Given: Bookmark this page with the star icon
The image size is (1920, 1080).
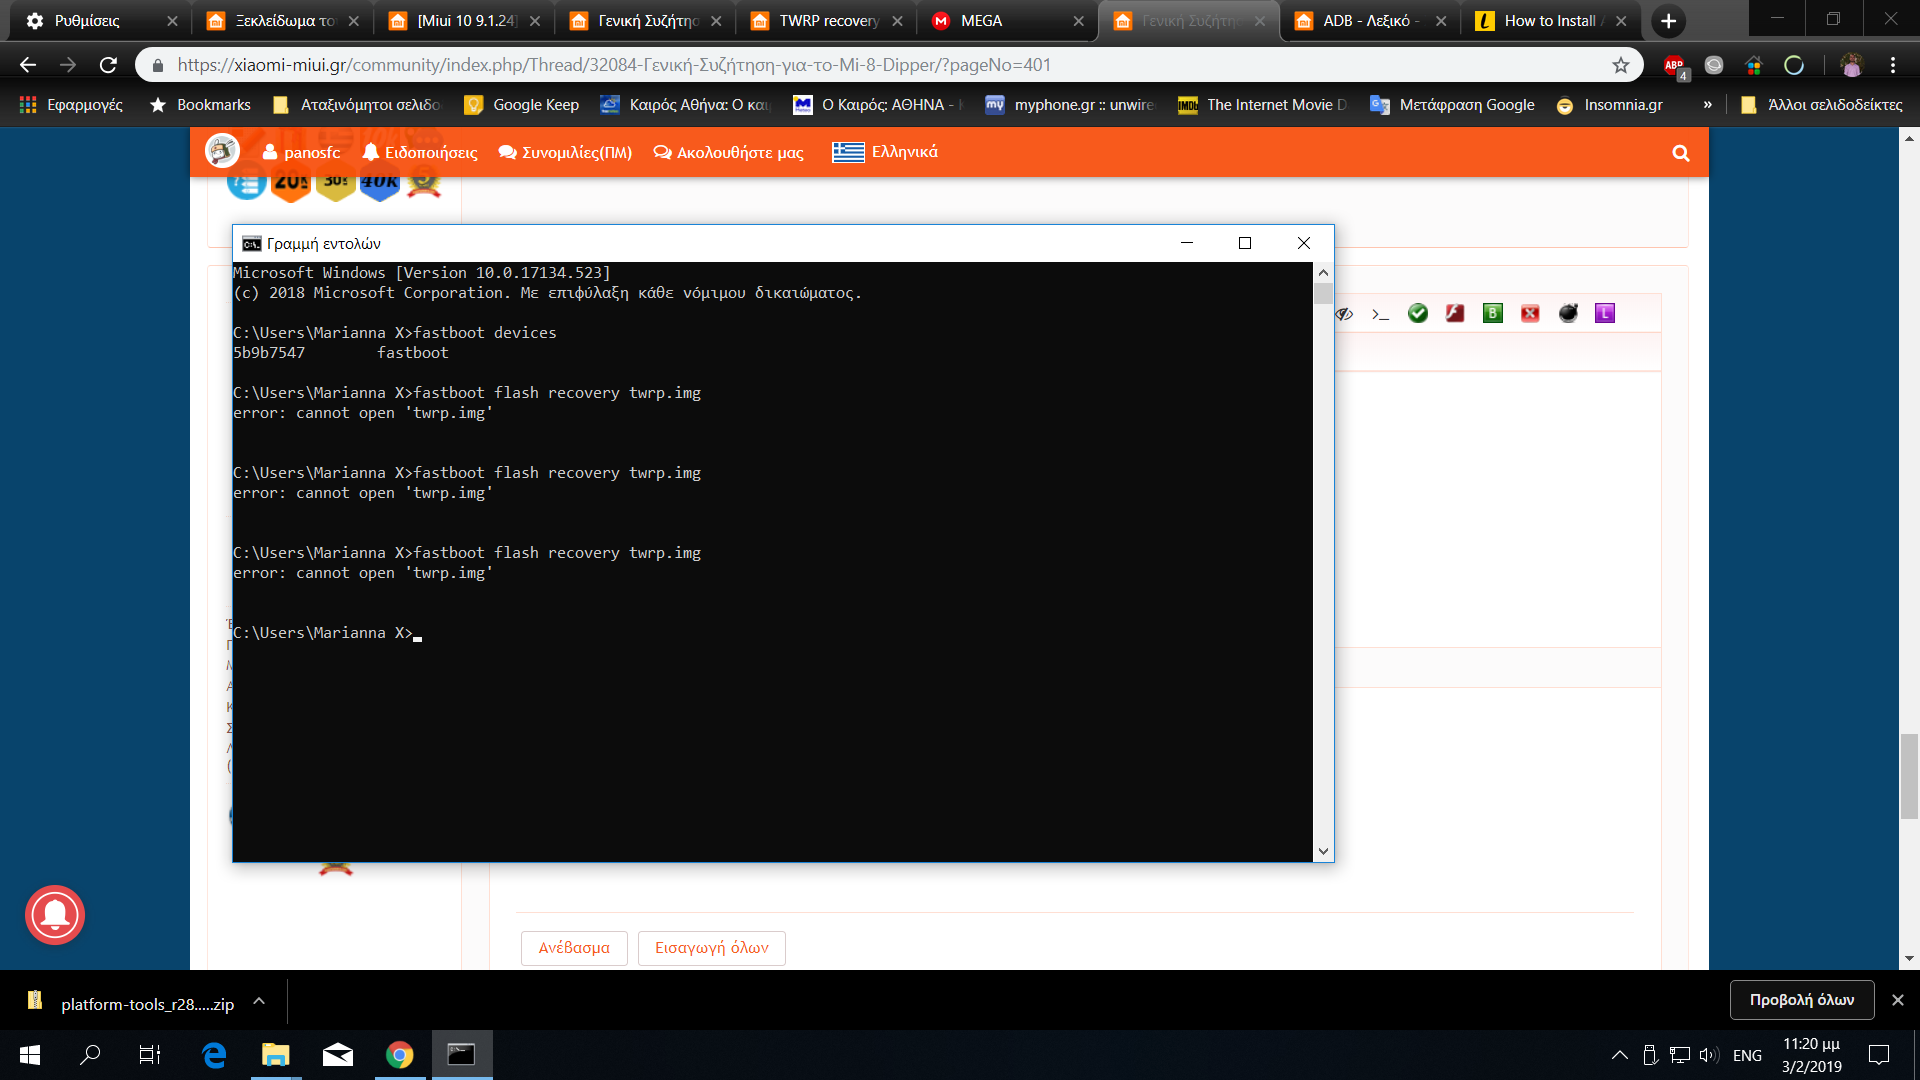Looking at the screenshot, I should (1621, 65).
